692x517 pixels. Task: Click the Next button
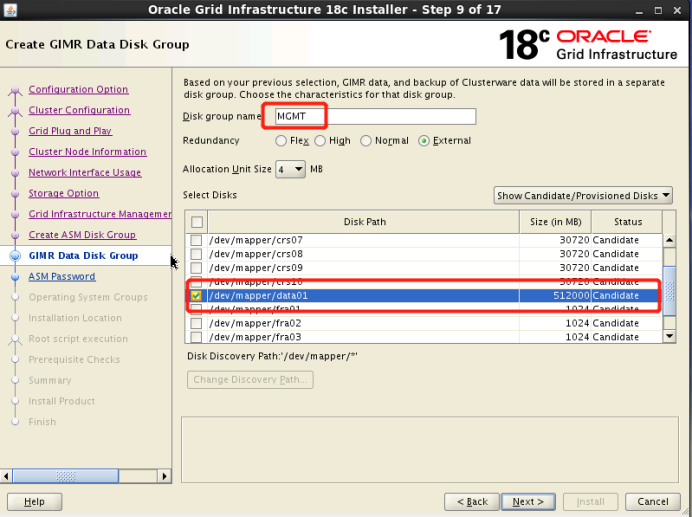528,501
